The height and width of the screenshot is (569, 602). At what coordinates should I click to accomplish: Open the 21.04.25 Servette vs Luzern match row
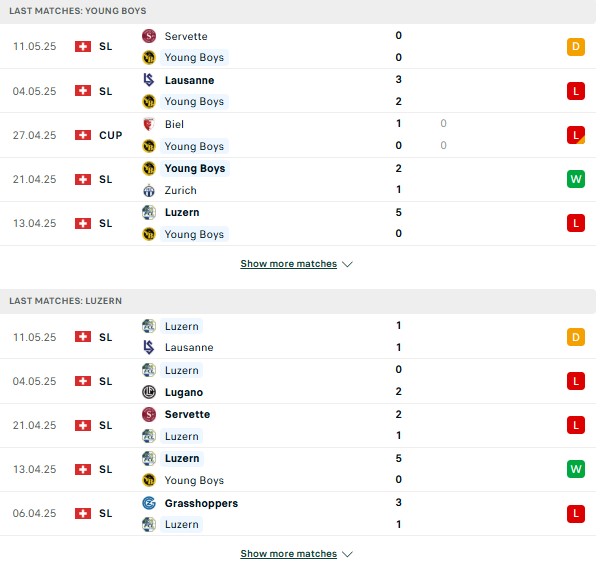(x=298, y=425)
